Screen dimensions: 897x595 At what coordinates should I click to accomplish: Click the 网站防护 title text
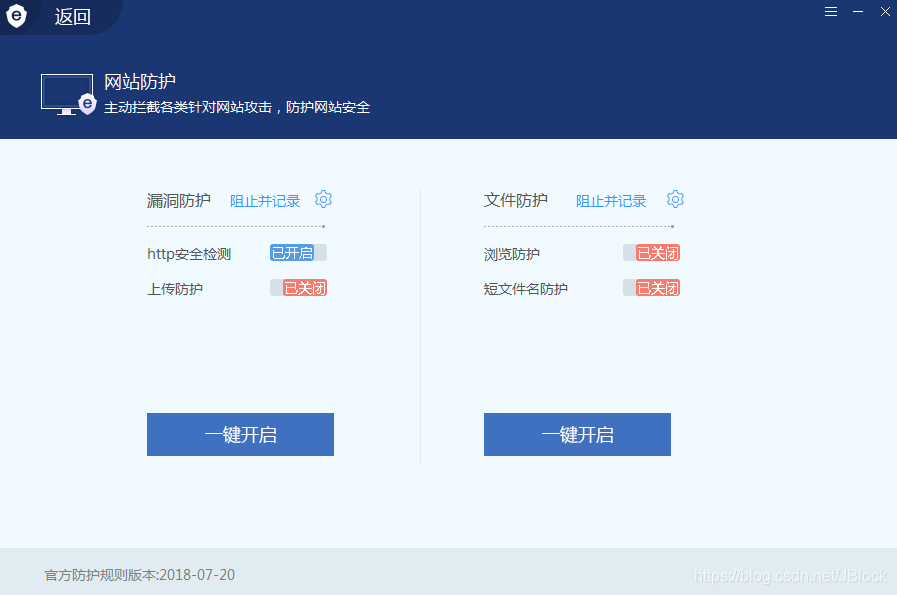[x=140, y=82]
